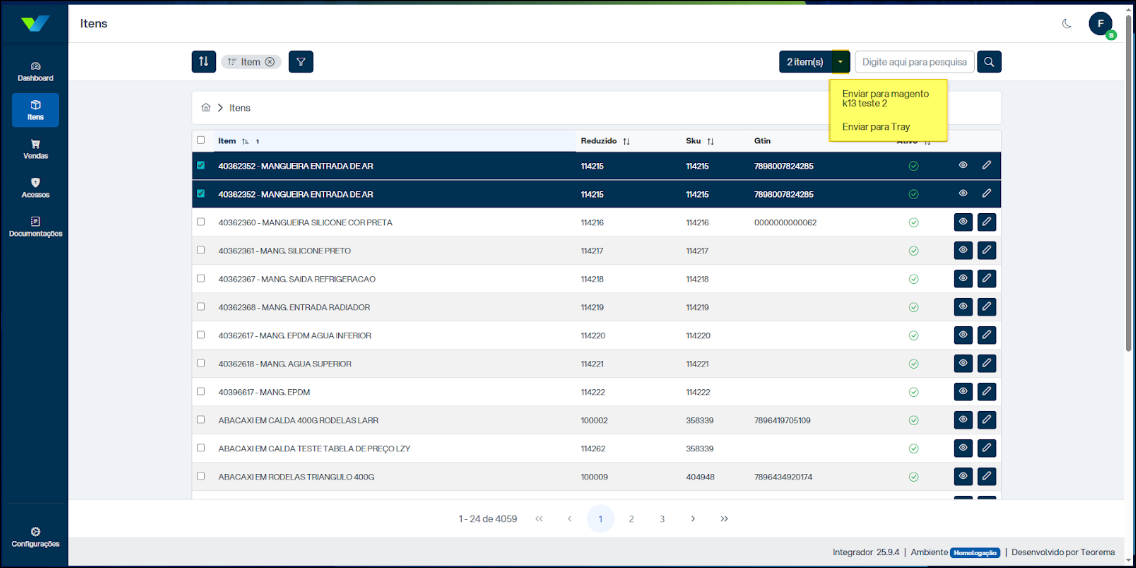Select current page 1 button
Image resolution: width=1136 pixels, height=568 pixels.
[601, 519]
